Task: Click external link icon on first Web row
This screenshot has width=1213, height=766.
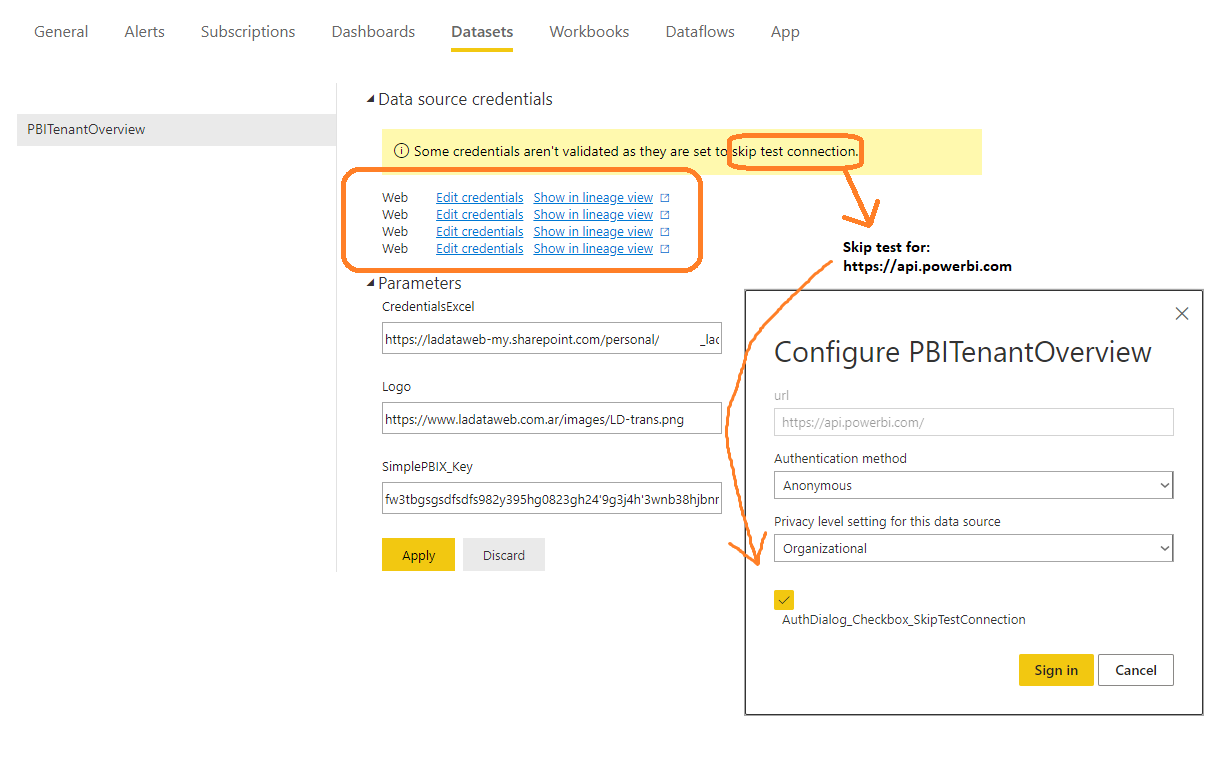Action: (x=665, y=198)
